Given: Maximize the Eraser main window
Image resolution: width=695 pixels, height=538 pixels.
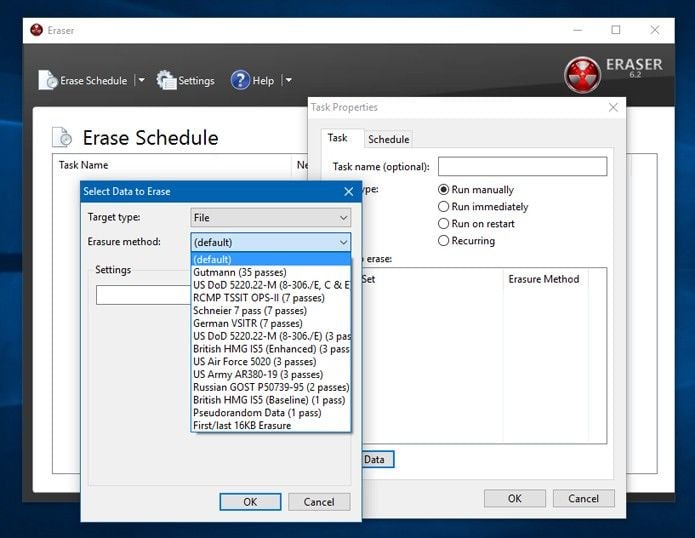Looking at the screenshot, I should (616, 30).
